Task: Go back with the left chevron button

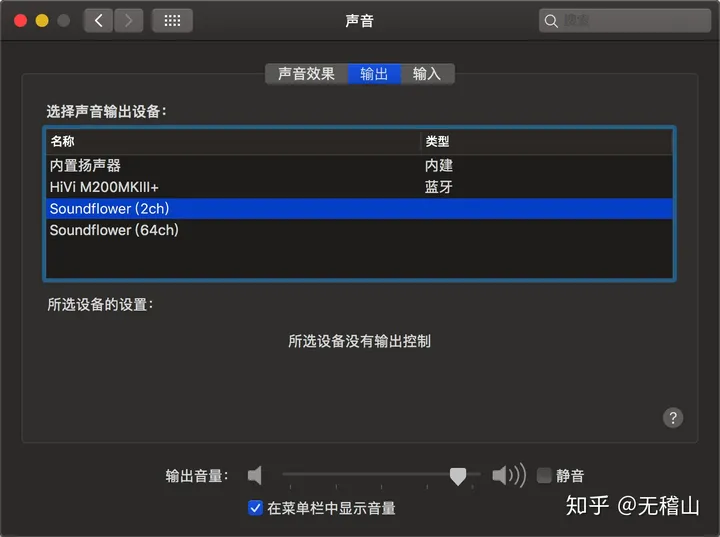Action: coord(98,21)
